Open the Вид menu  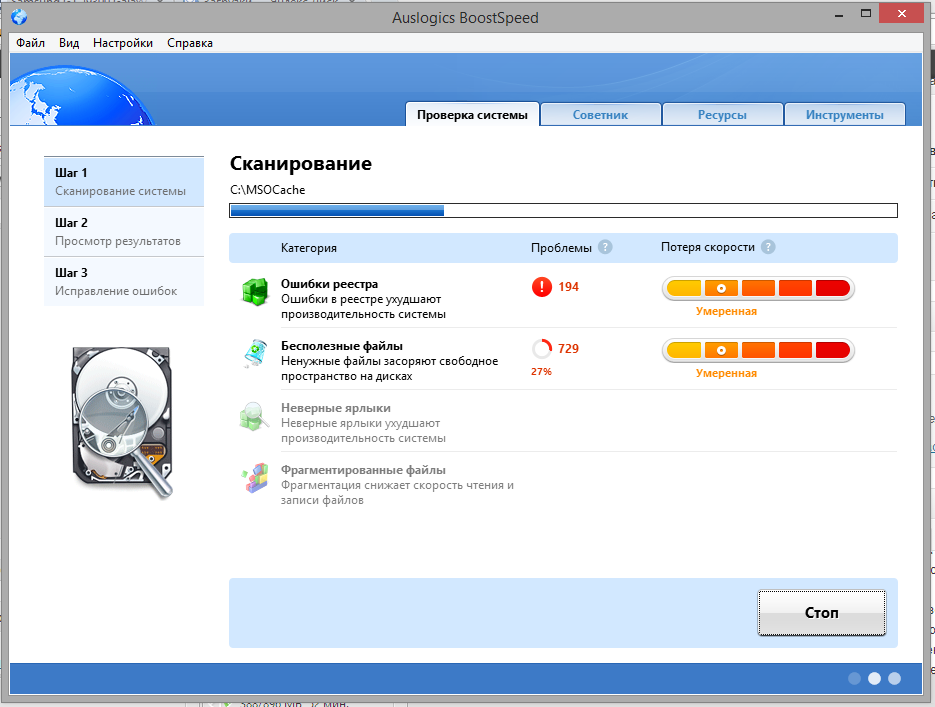click(69, 43)
